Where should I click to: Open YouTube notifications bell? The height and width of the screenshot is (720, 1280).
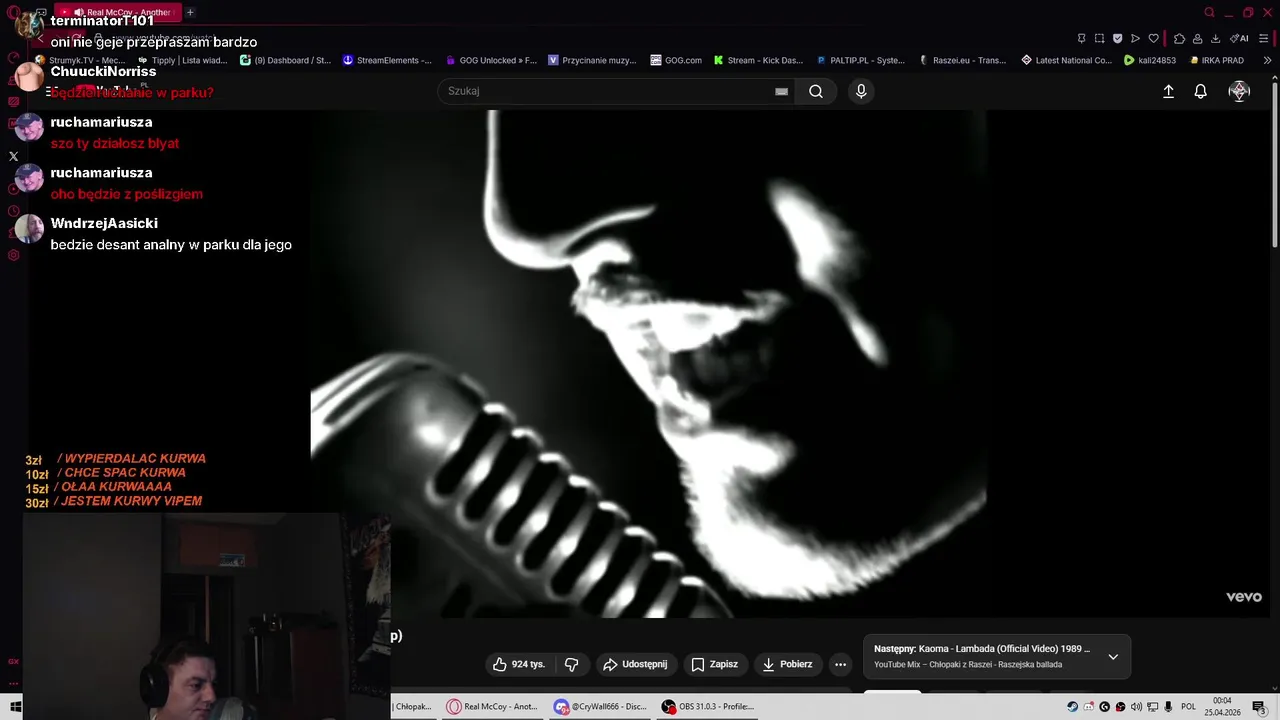[x=1201, y=91]
